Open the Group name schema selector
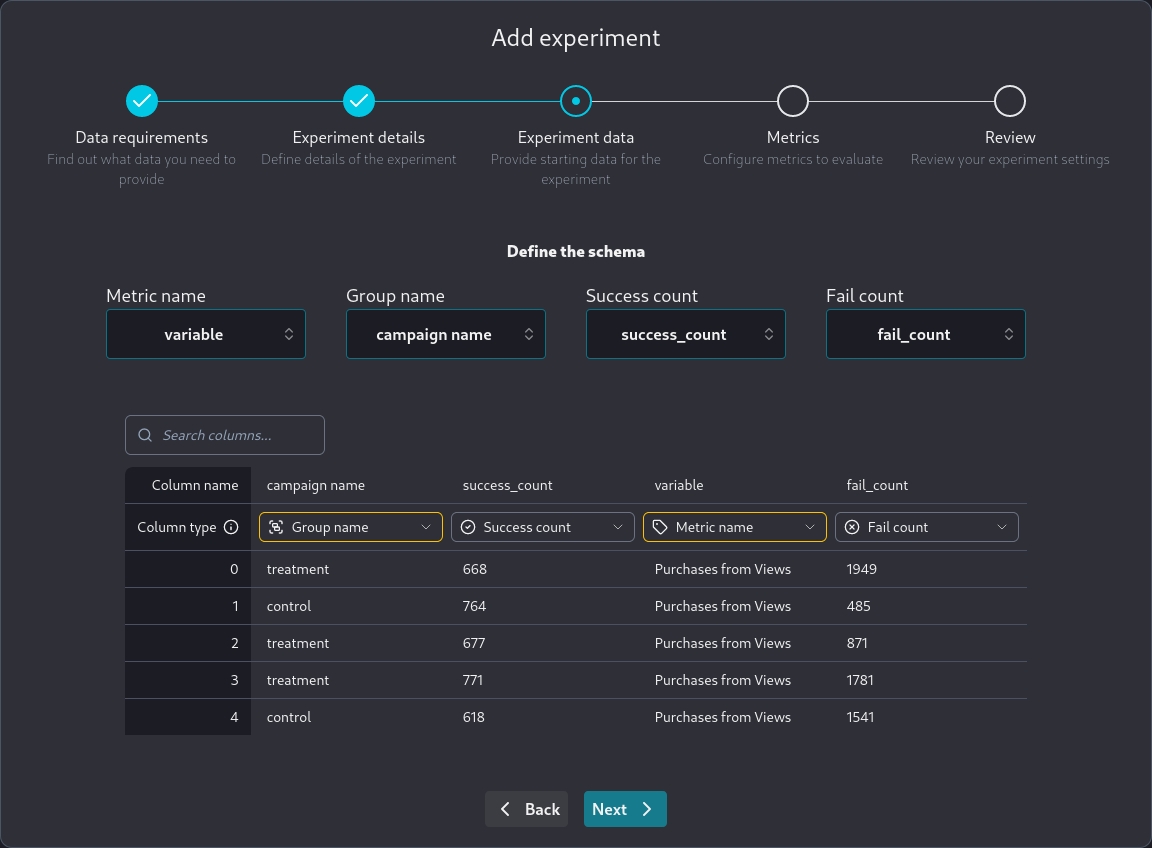 pyautogui.click(x=446, y=334)
